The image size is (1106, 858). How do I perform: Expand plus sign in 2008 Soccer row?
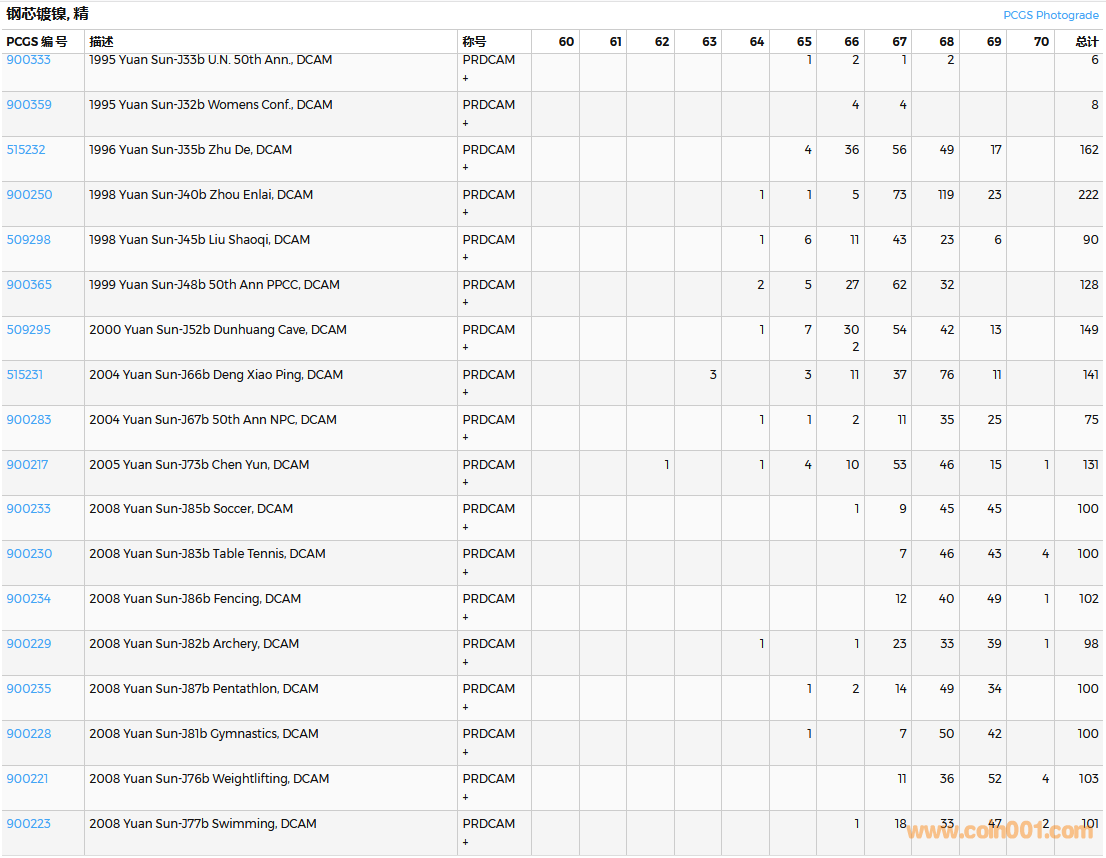(465, 527)
